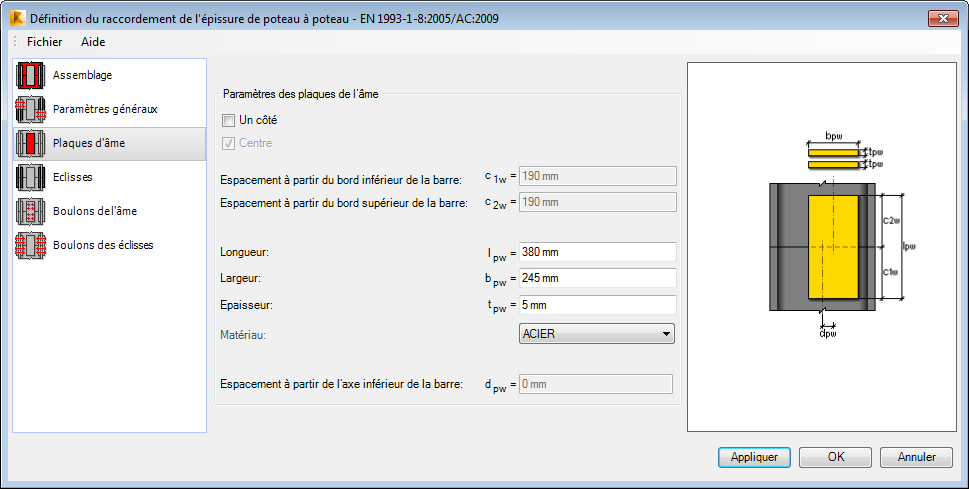969x489 pixels.
Task: Open the Paramètres généraux section icon
Action: pyautogui.click(x=31, y=109)
